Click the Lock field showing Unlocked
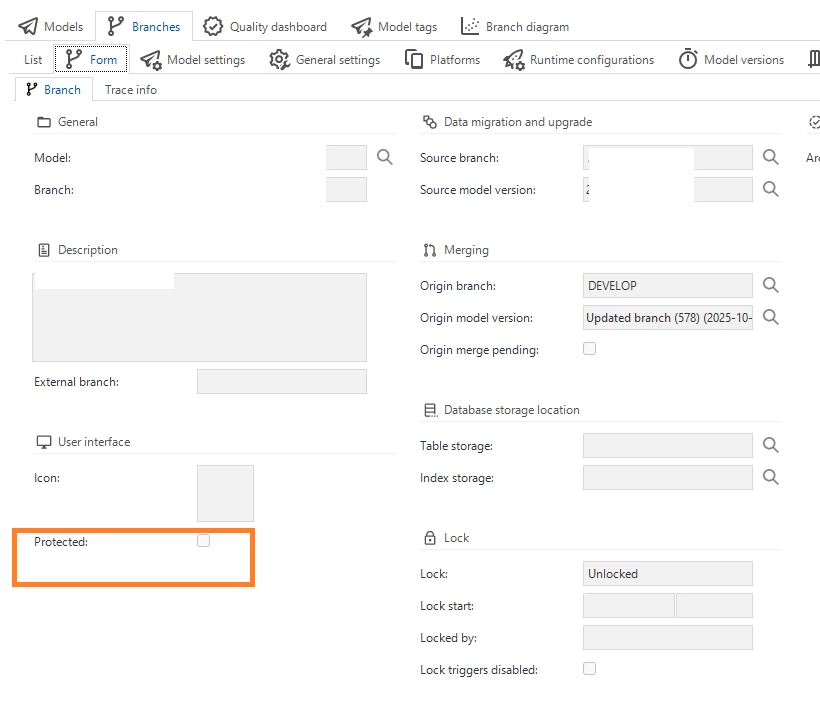820x727 pixels. coord(668,574)
